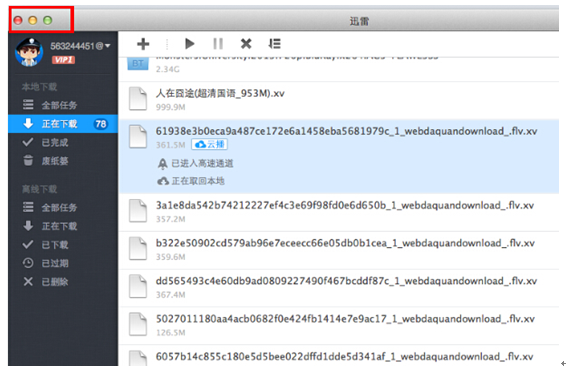Click clock icon beside 已过期
Image resolution: width=566 pixels, height=373 pixels.
coord(28,263)
